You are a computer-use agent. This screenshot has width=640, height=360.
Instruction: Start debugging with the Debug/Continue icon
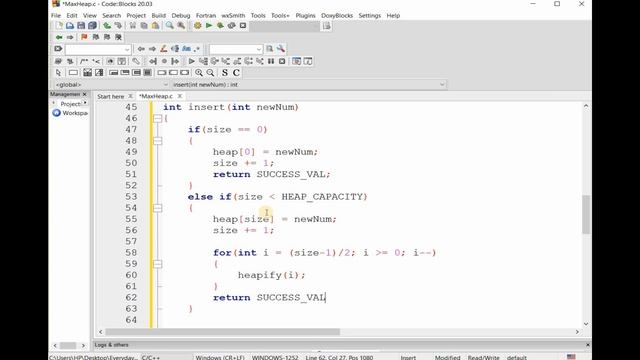(x=191, y=61)
